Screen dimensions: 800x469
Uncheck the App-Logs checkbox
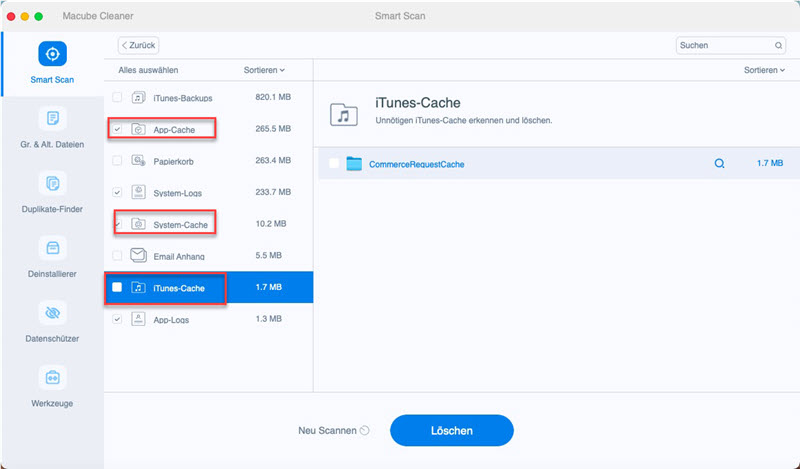tap(117, 319)
